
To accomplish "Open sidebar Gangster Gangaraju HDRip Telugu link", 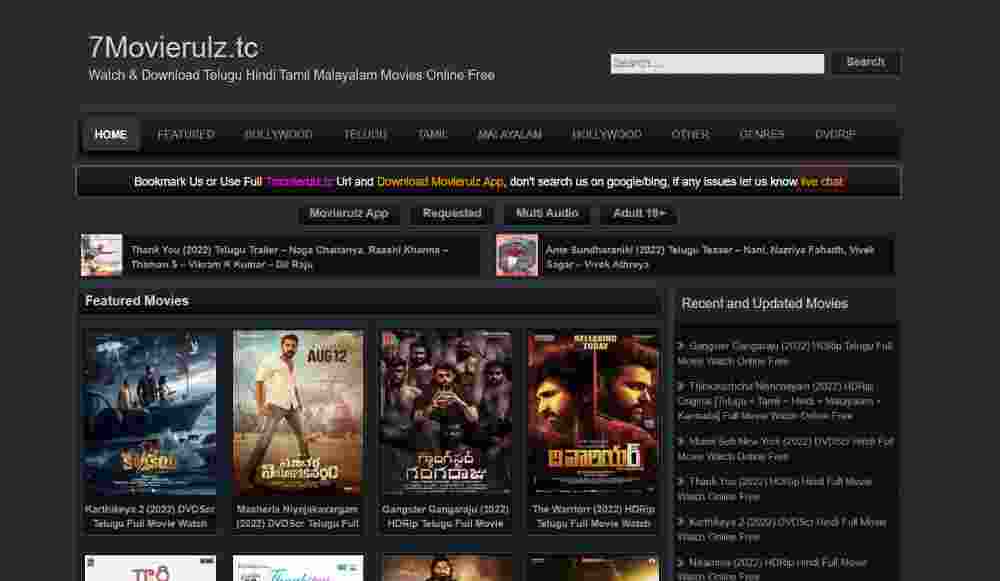I will [785, 354].
